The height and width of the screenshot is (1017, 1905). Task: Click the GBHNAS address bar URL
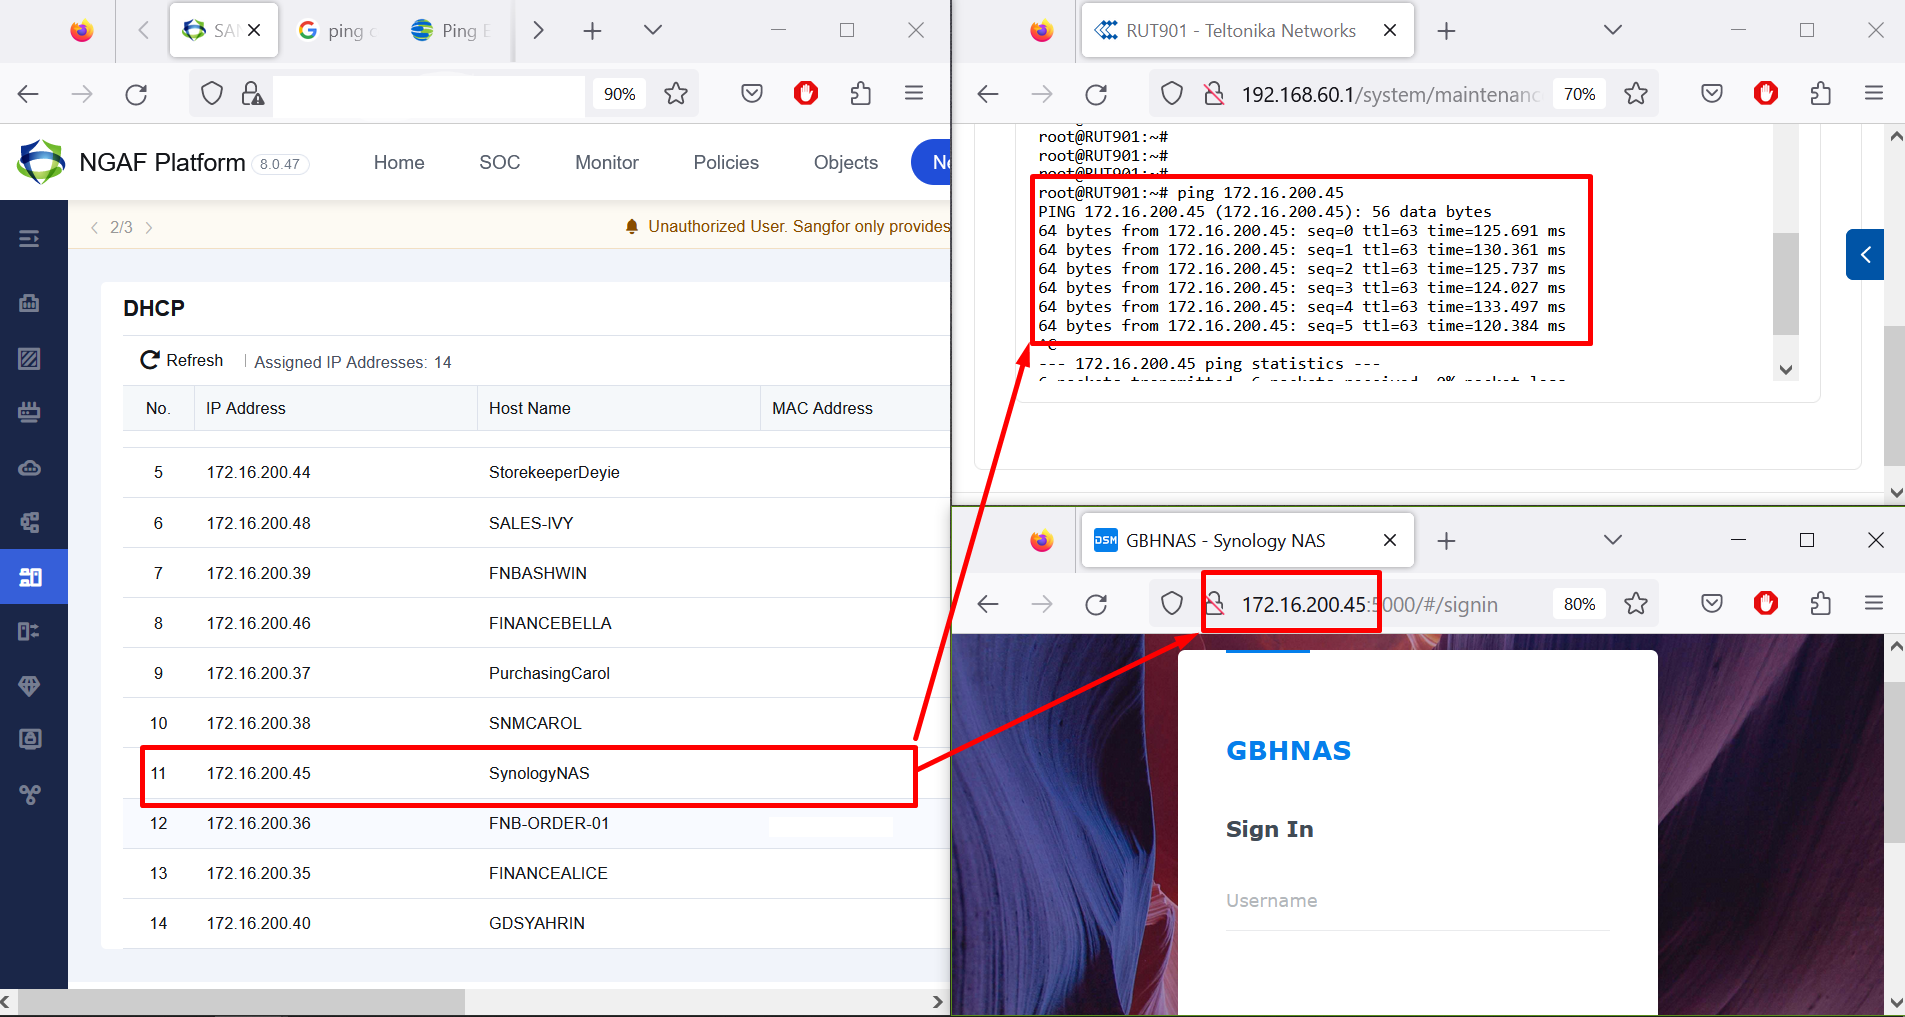coord(1370,605)
